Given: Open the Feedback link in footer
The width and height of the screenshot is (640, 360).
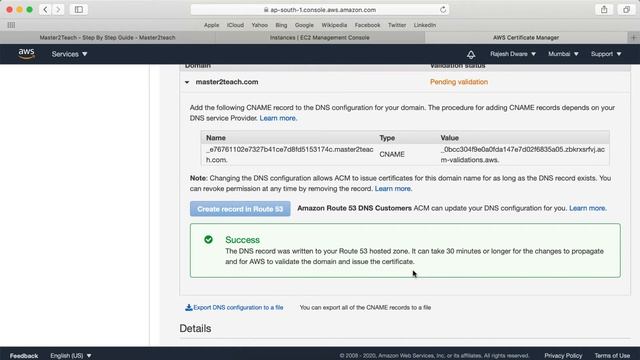Looking at the screenshot, I should click(x=24, y=356).
